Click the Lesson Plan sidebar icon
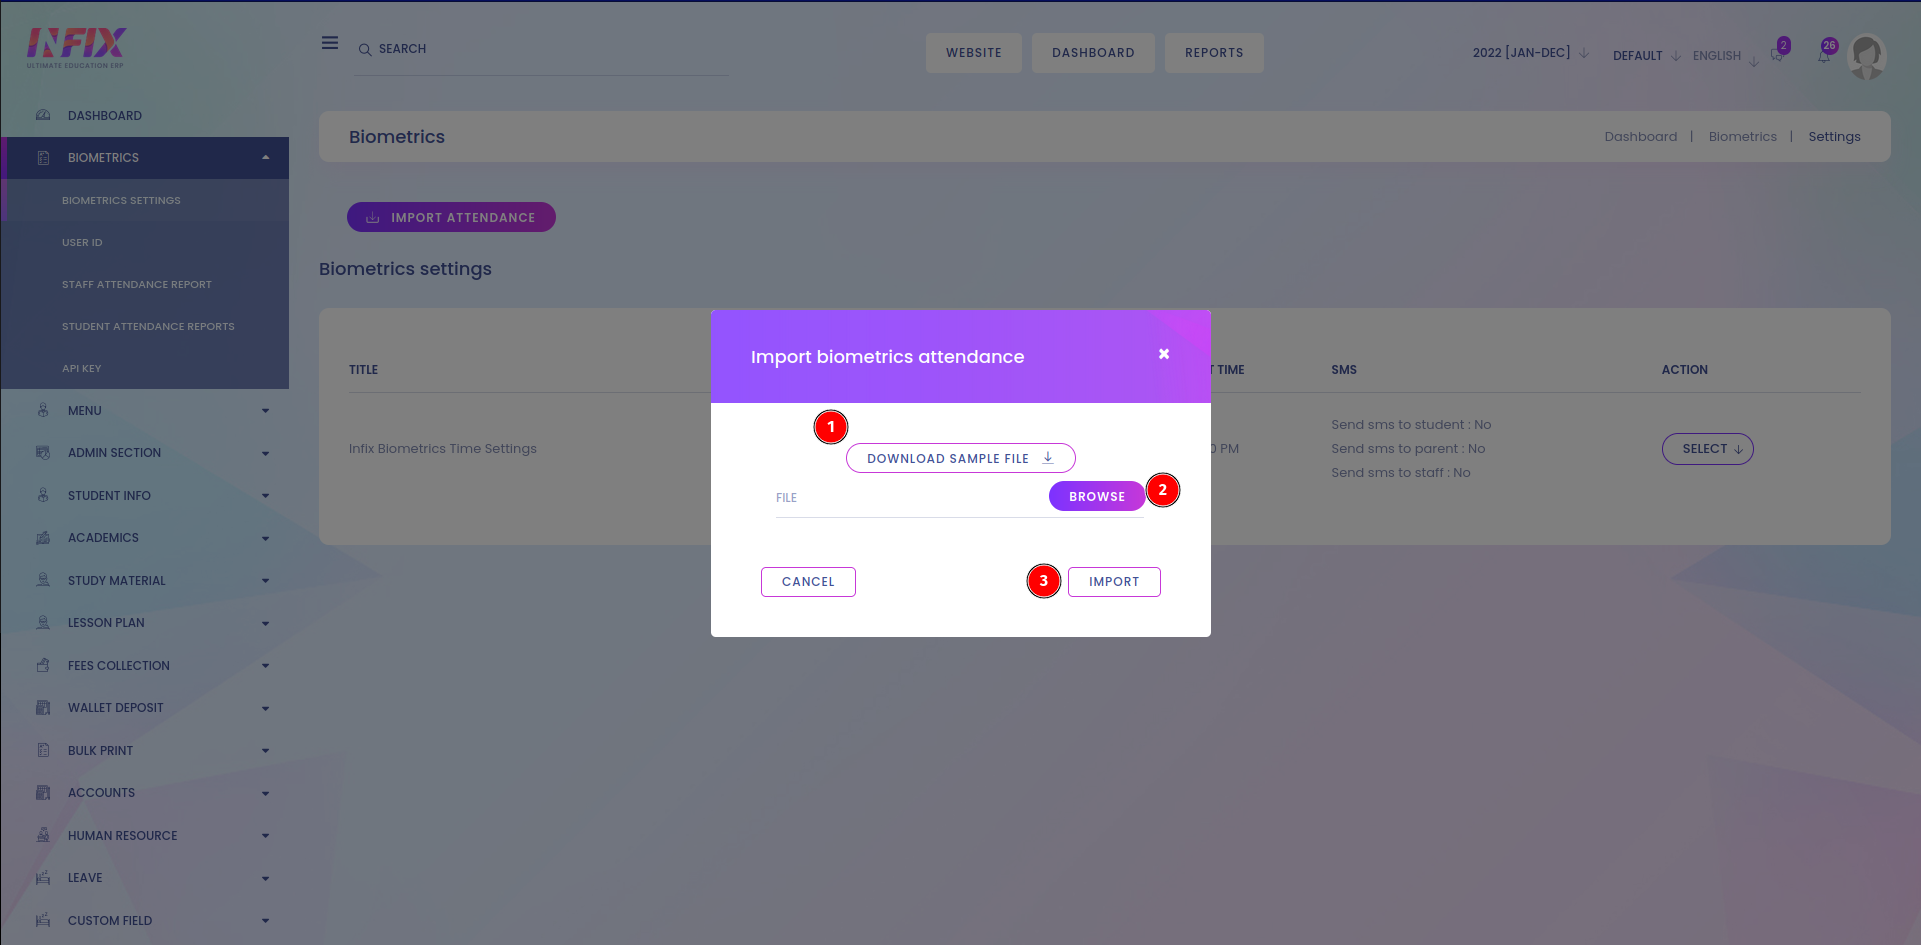 (43, 623)
